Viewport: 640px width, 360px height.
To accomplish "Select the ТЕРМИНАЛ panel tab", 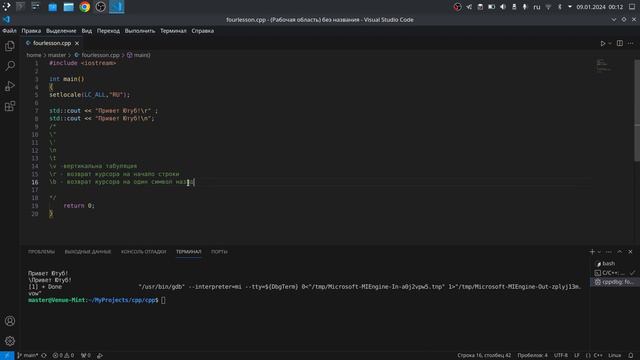I will tap(189, 252).
